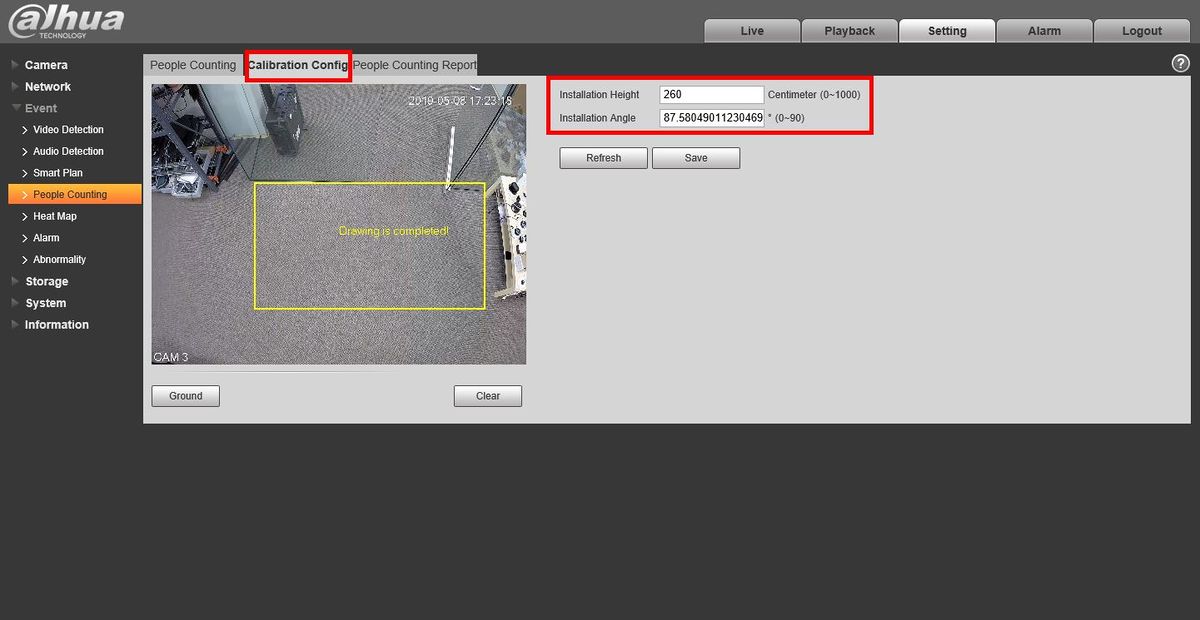Go to the Alarm top tab
Image resolution: width=1200 pixels, height=620 pixels.
(1044, 31)
